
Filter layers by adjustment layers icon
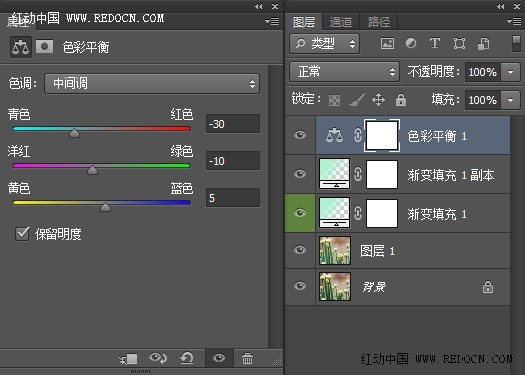(411, 43)
